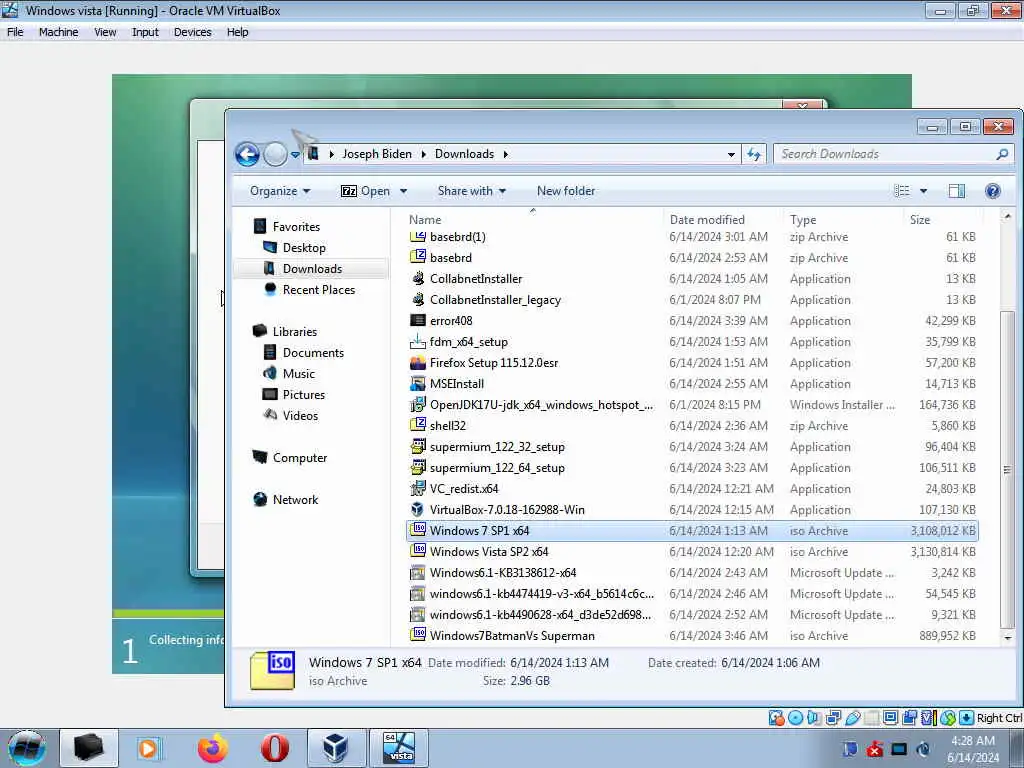1024x768 pixels.
Task: Select the CollabnetInstaller application icon
Action: pyautogui.click(x=417, y=279)
